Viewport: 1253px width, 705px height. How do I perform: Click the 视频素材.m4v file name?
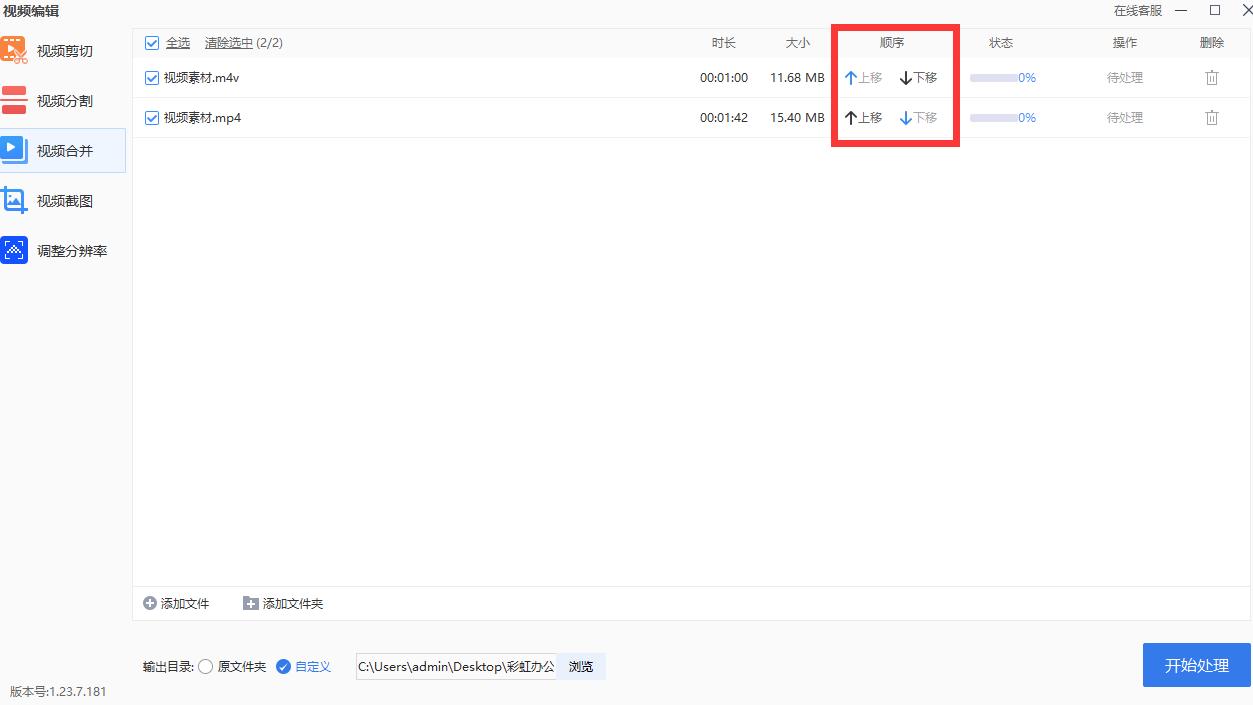(201, 77)
